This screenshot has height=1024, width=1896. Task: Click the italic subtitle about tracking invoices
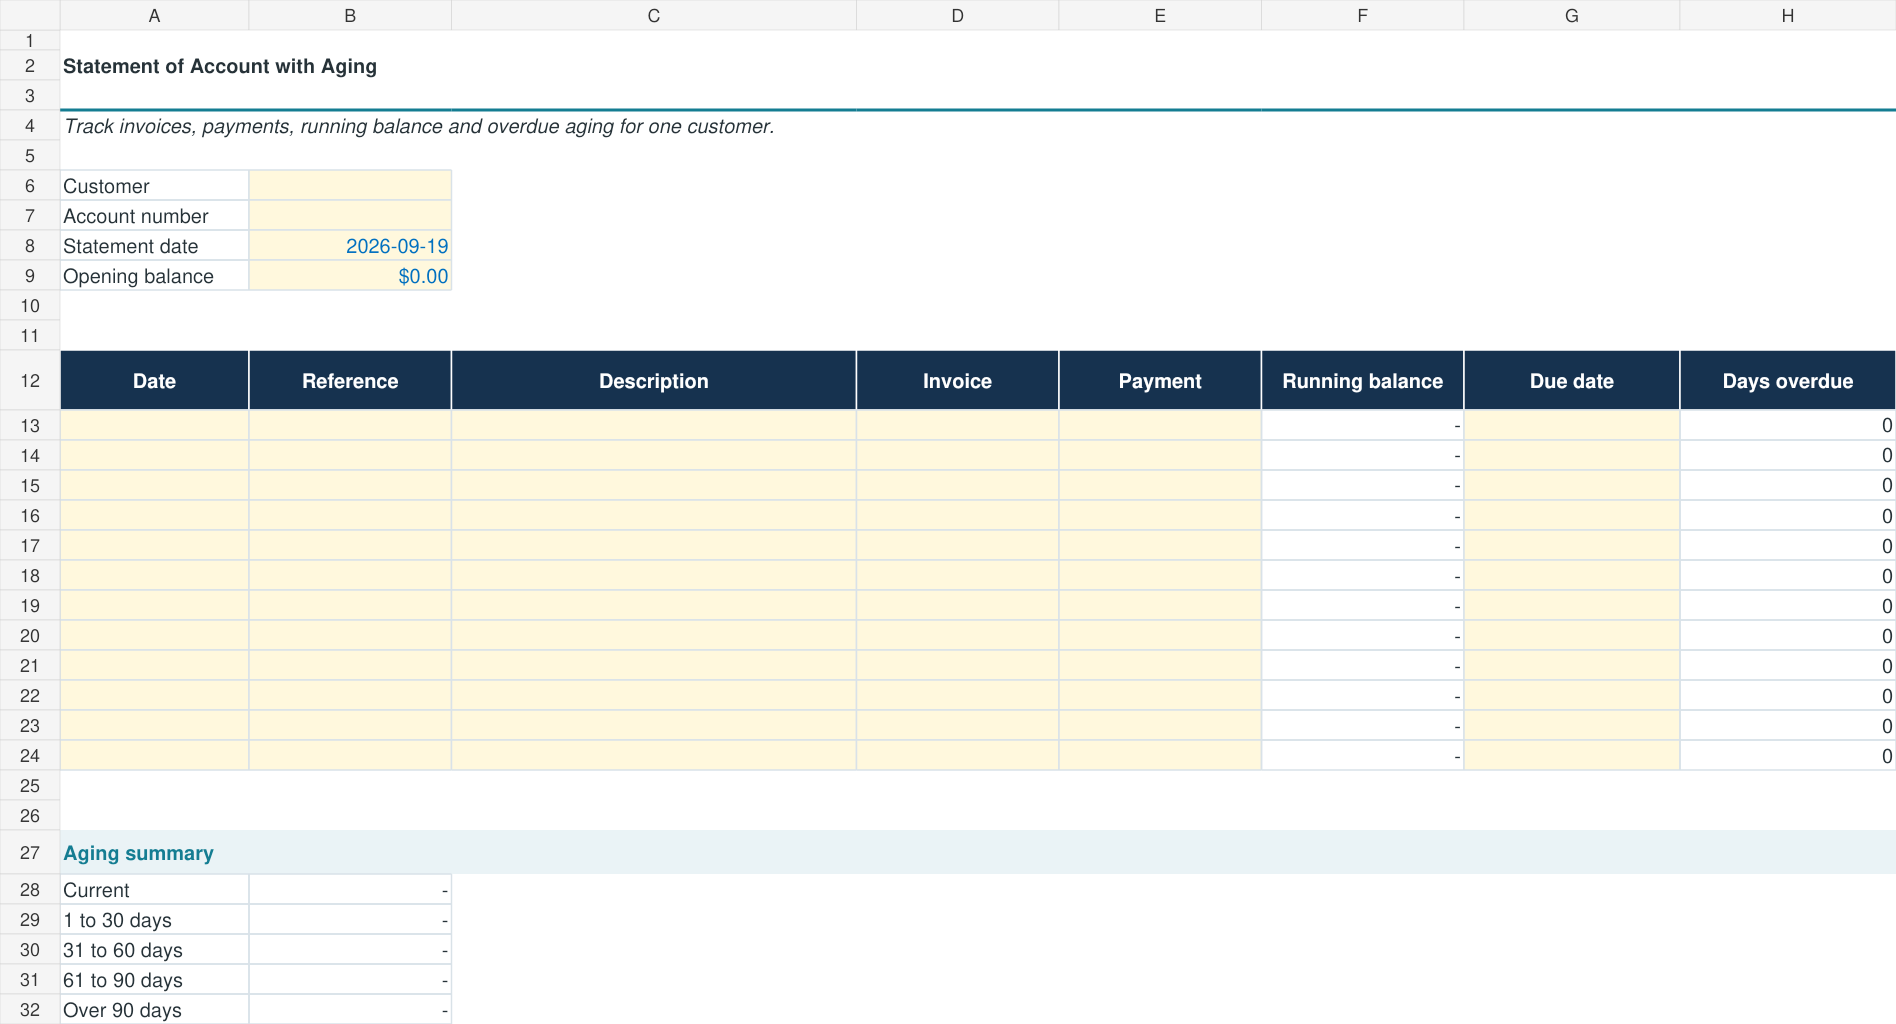point(419,126)
